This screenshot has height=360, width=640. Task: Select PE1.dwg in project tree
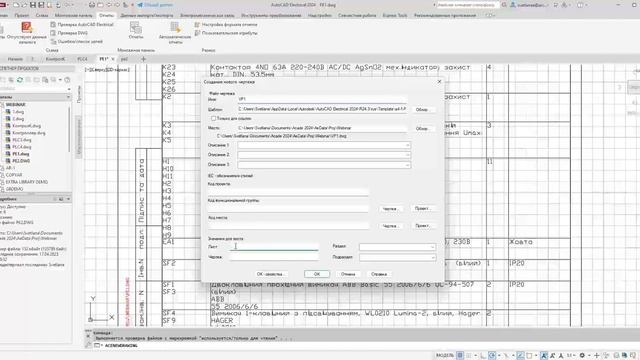click(20, 154)
